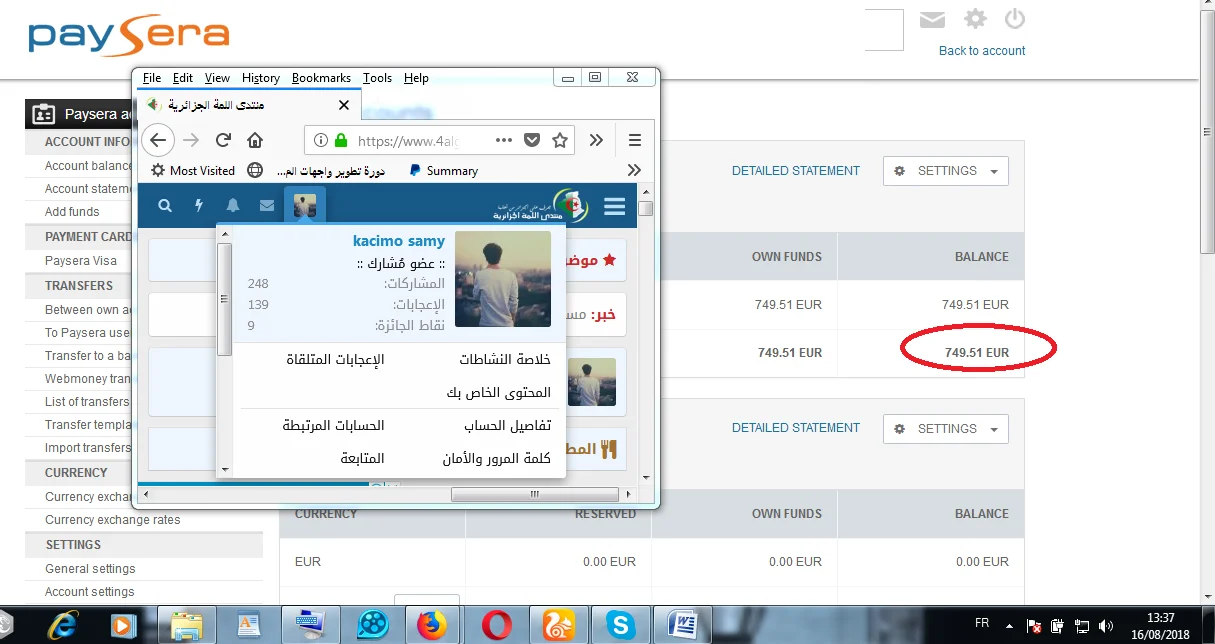Launch Skype from the taskbar

coord(621,625)
